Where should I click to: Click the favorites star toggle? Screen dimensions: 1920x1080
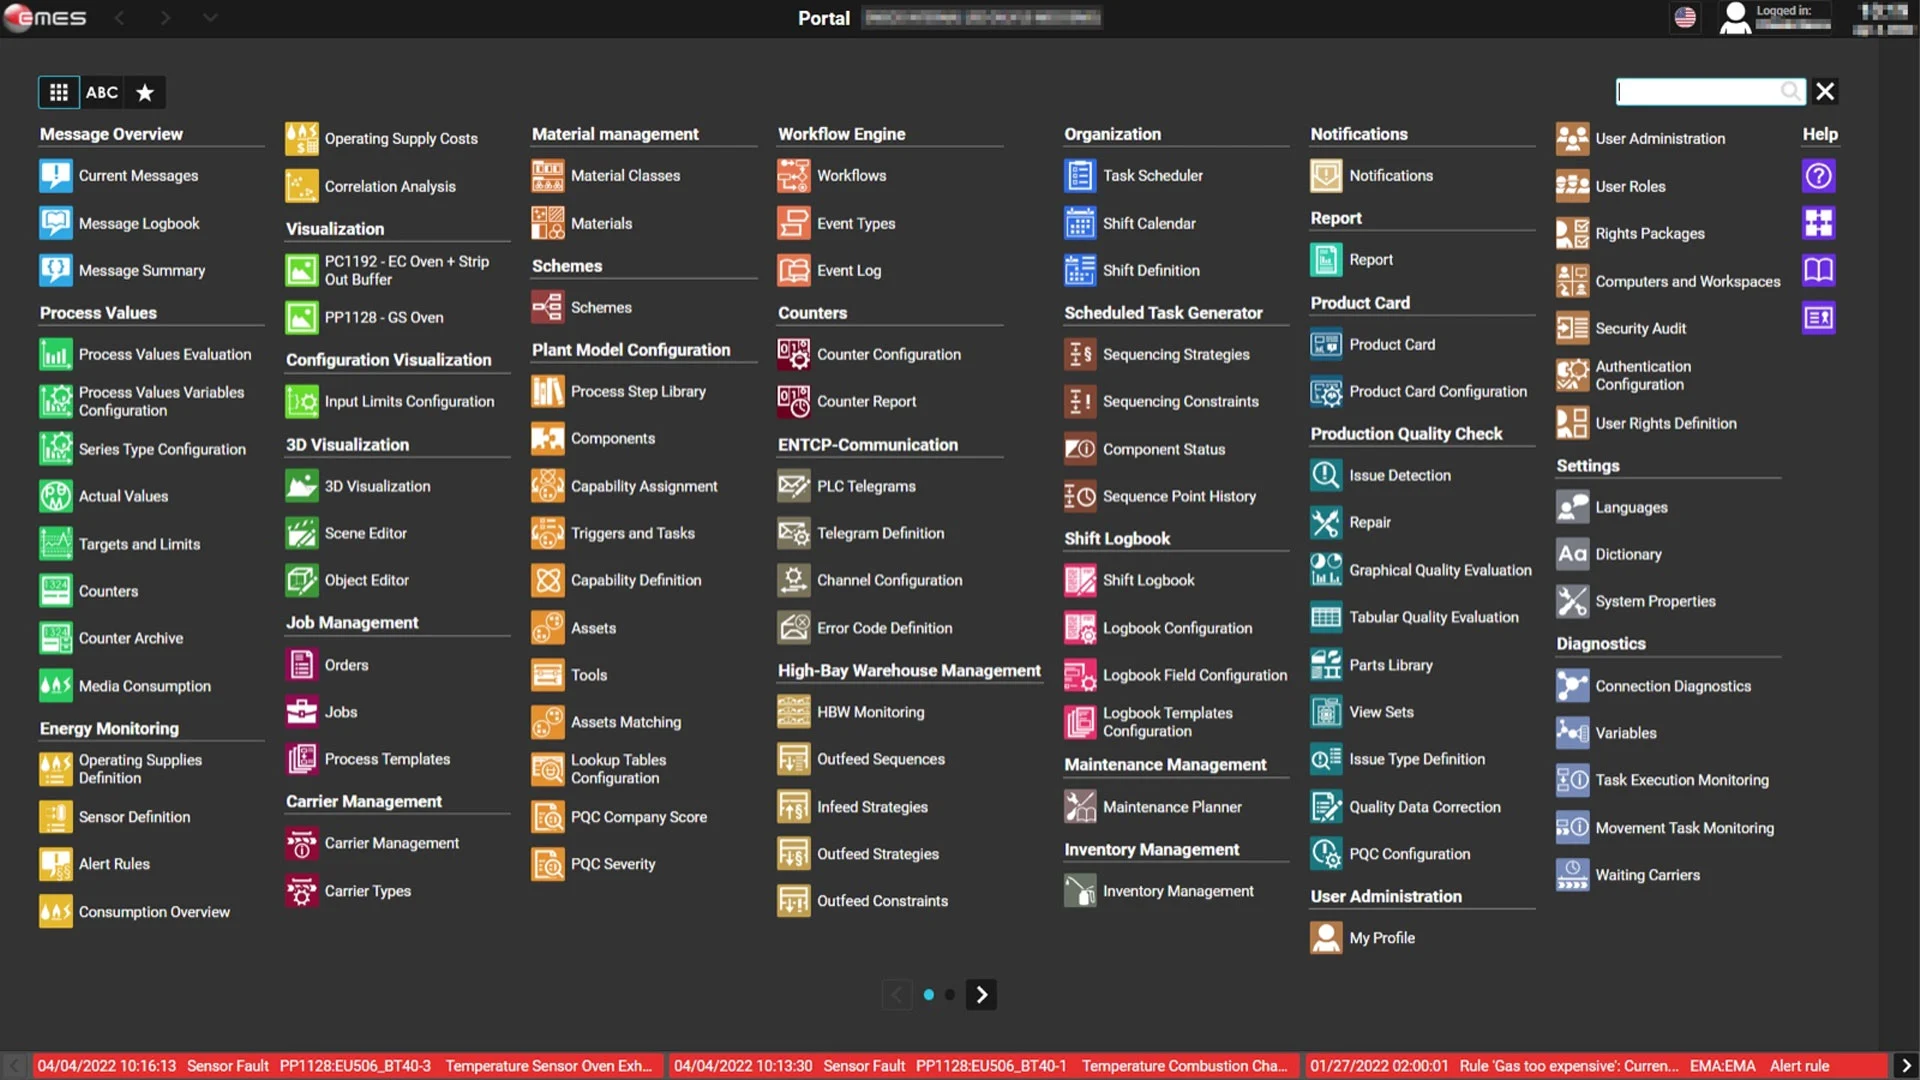click(x=145, y=91)
